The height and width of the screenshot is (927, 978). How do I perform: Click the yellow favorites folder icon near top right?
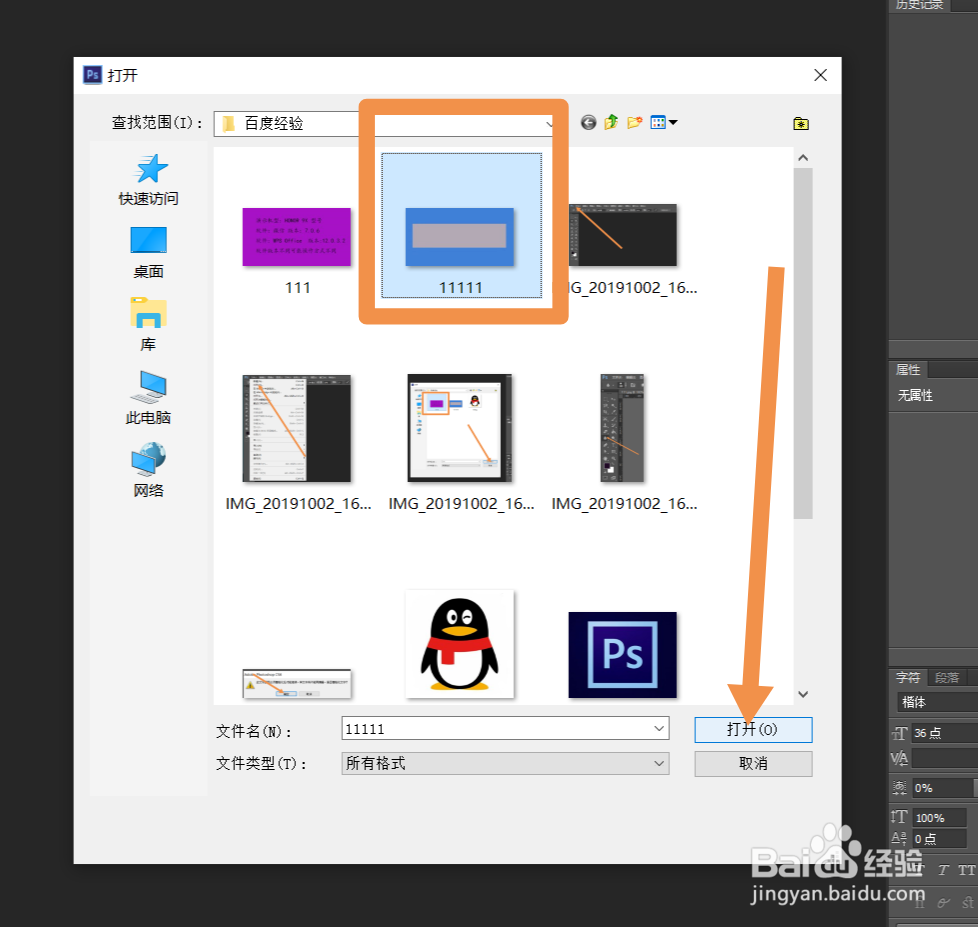coord(800,122)
